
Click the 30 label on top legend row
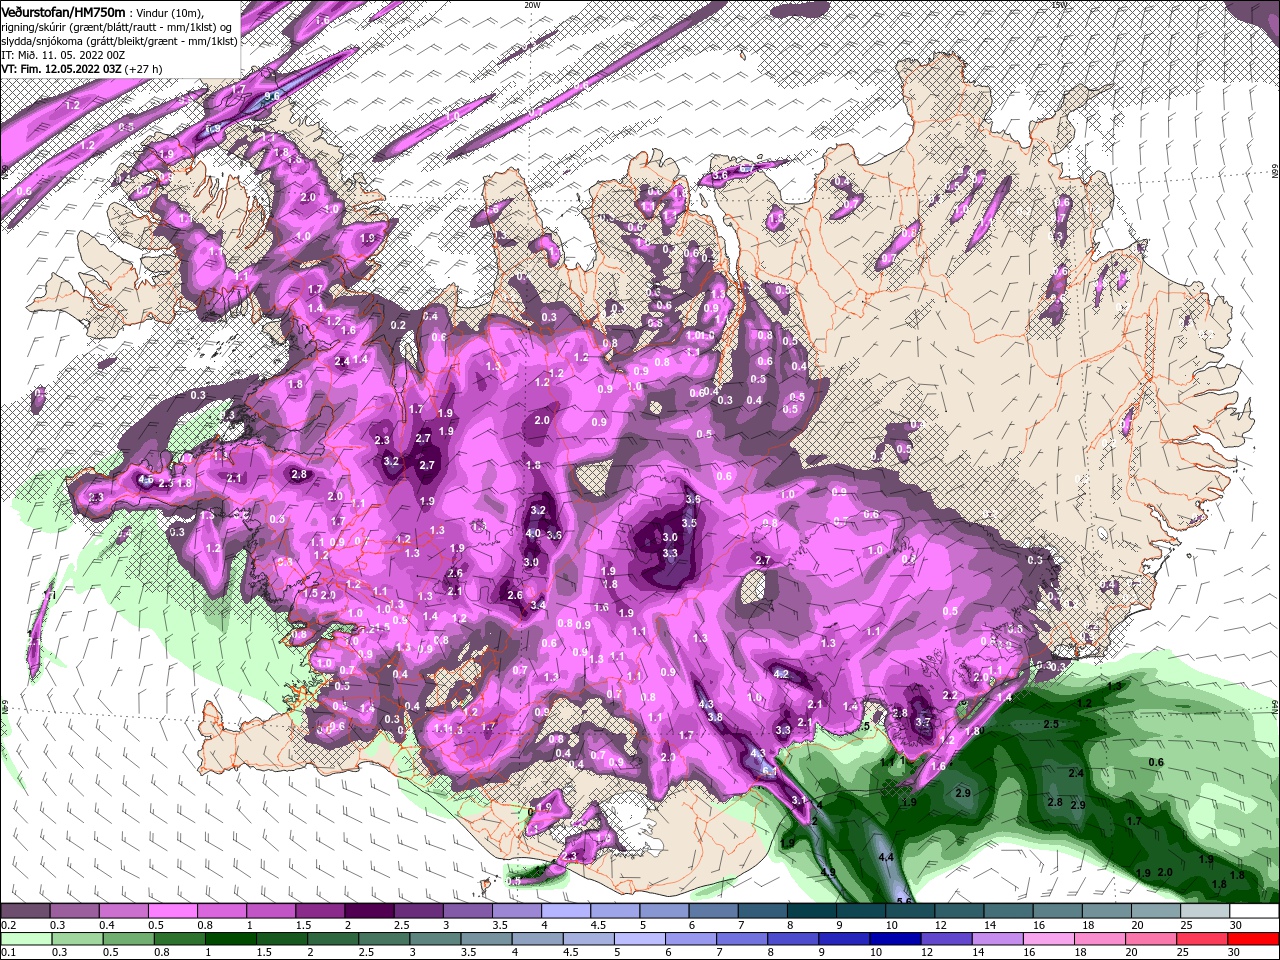[x=1235, y=923]
